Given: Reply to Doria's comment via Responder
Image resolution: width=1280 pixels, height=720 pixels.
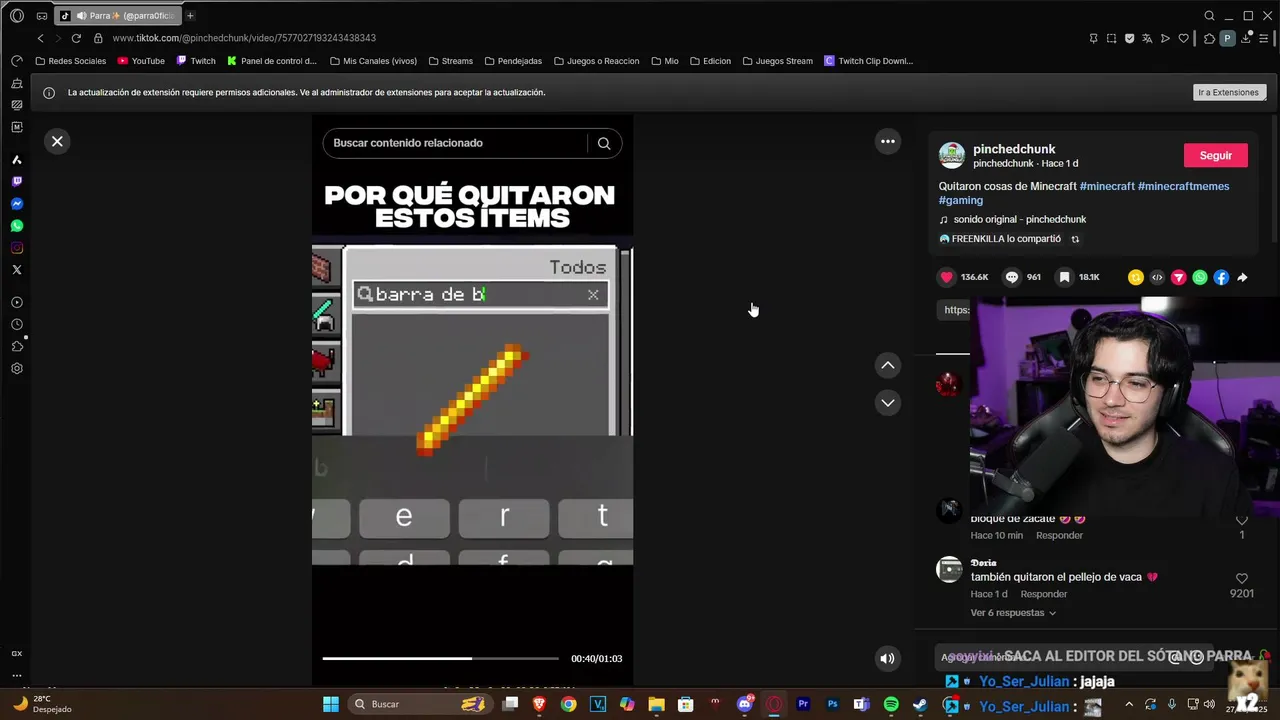Looking at the screenshot, I should (x=1043, y=594).
